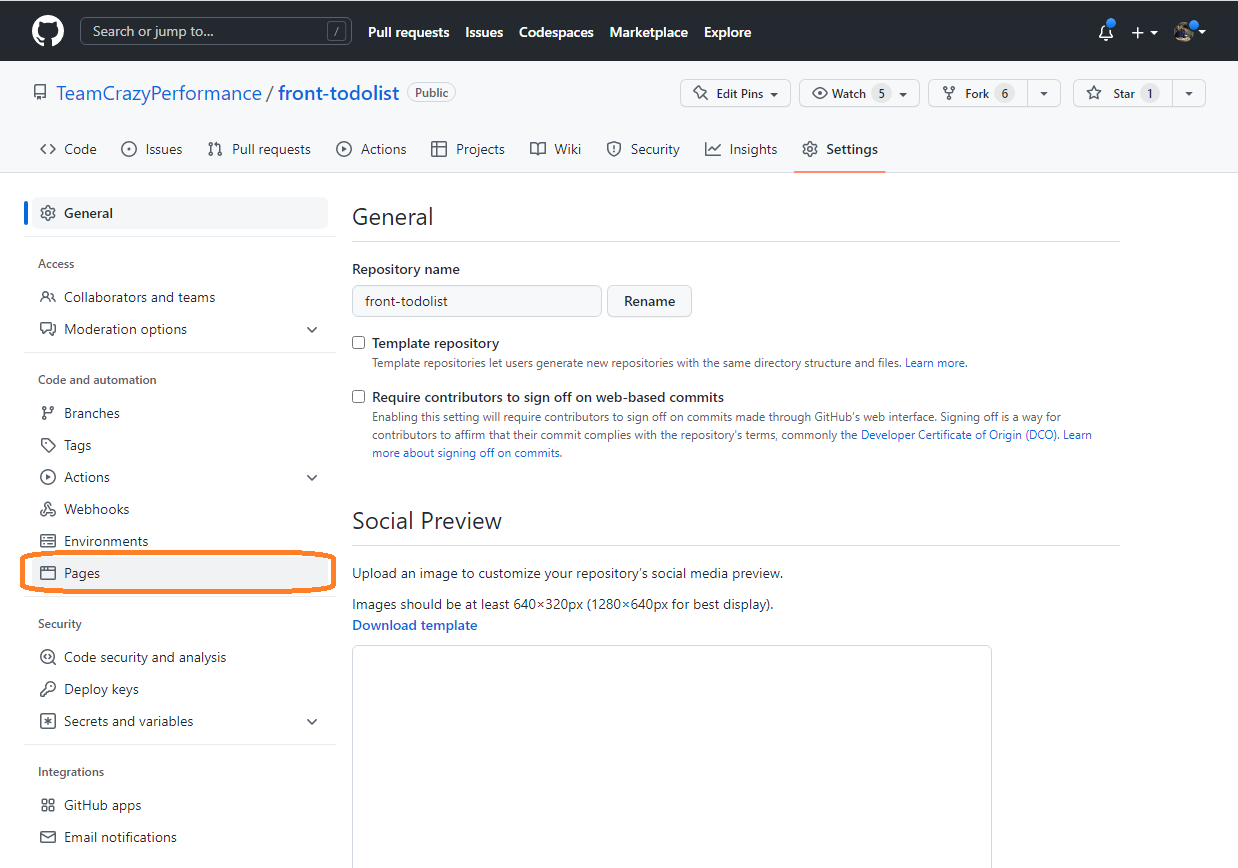Image resolution: width=1238 pixels, height=868 pixels.
Task: Open the front-todolist repository link
Action: coord(339,93)
